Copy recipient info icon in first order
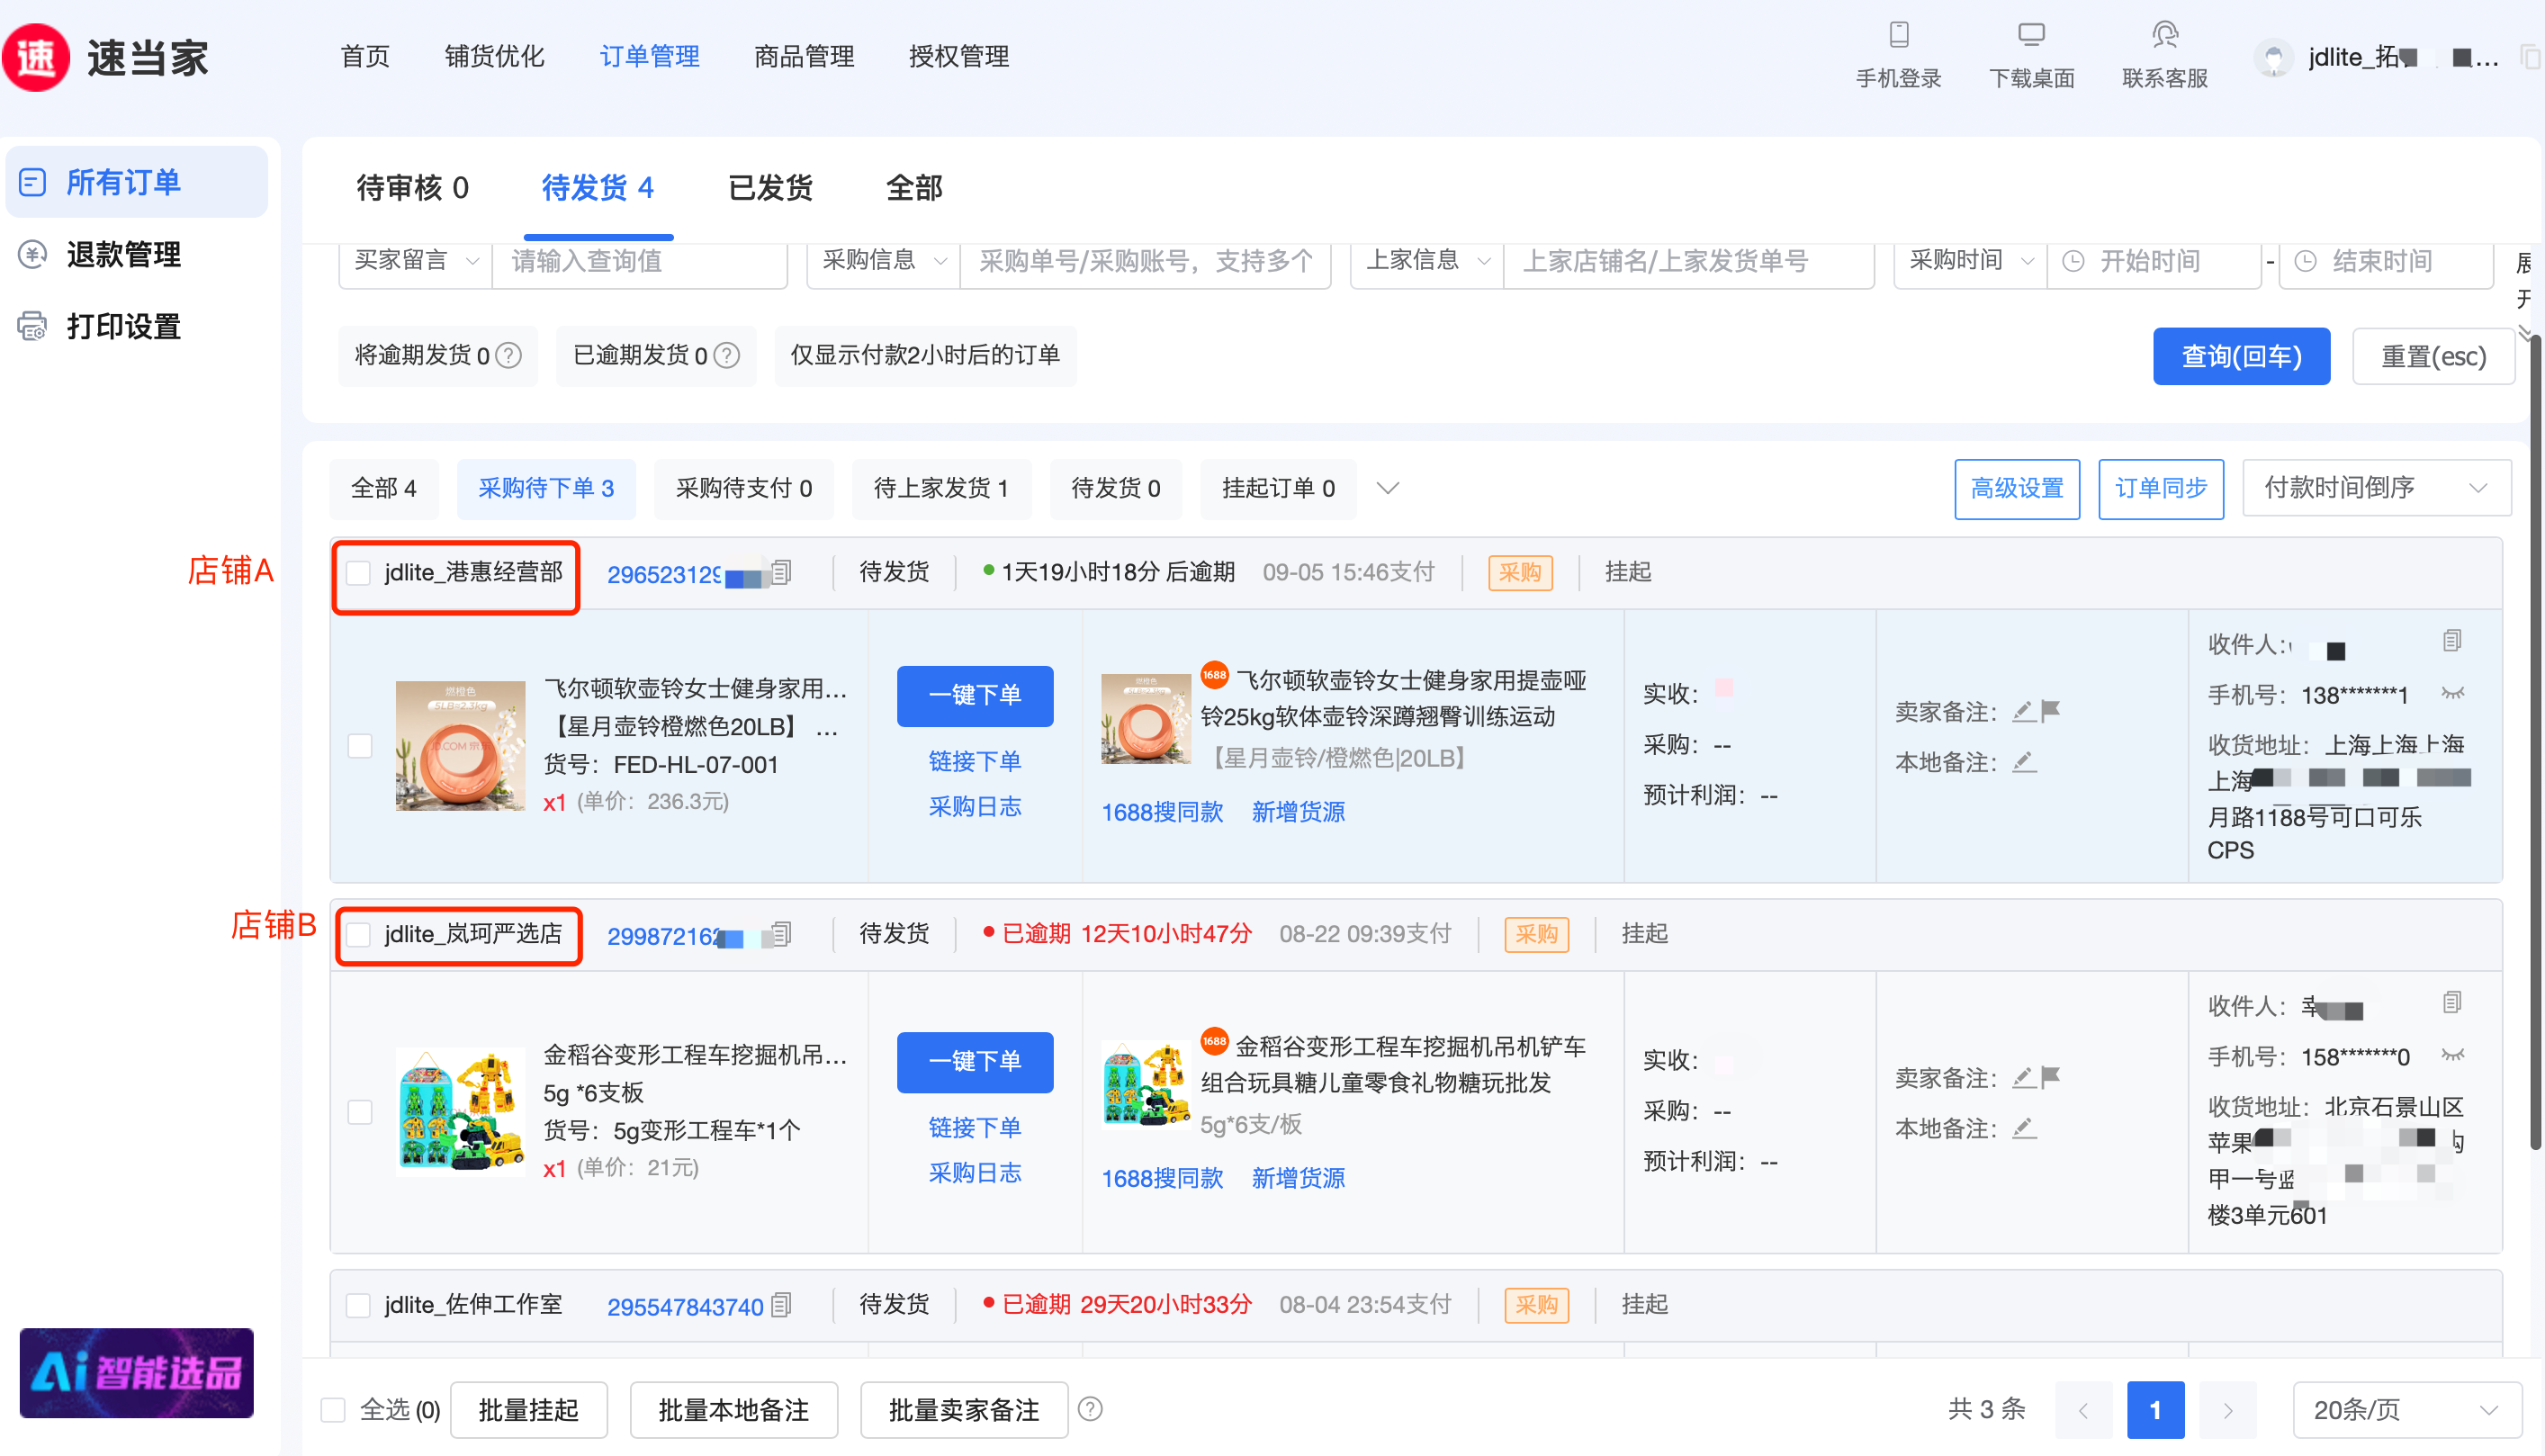The width and height of the screenshot is (2545, 1456). [x=2452, y=641]
